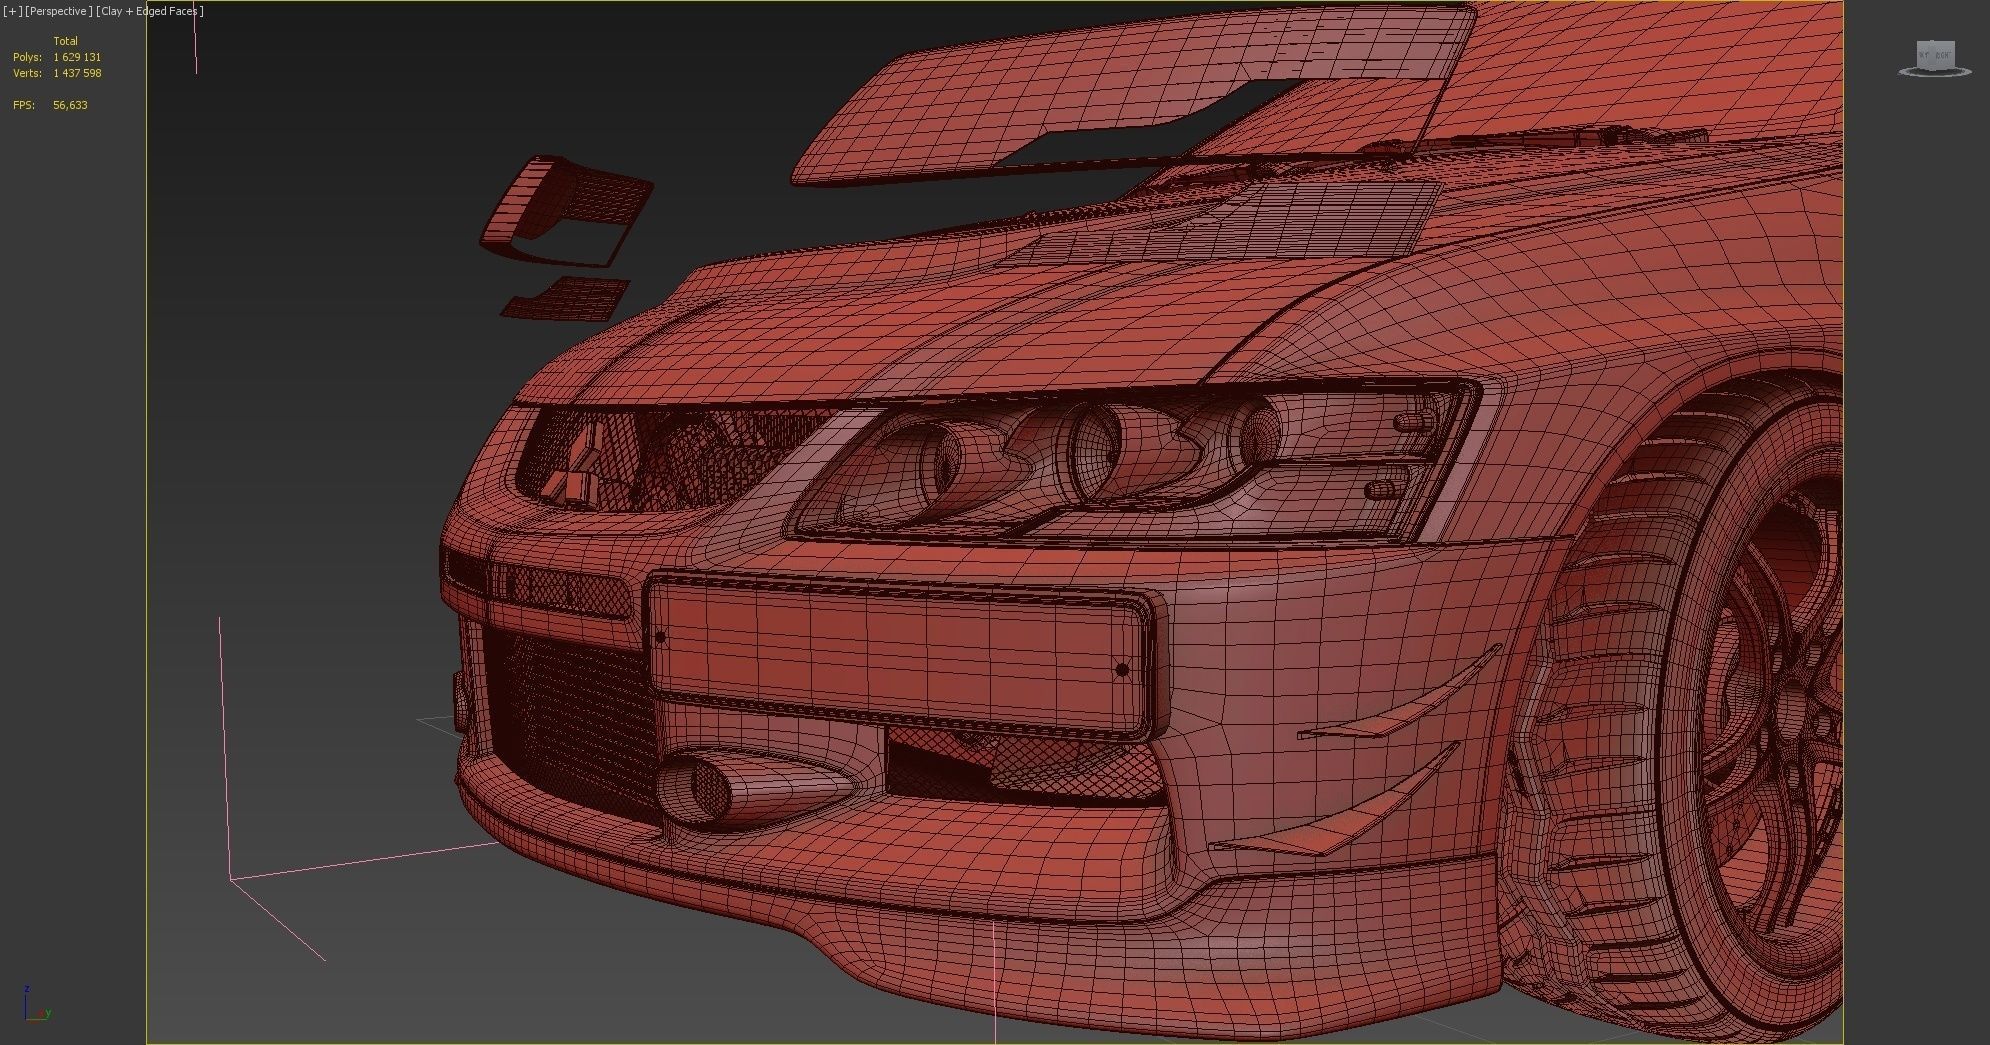
Task: Click the ViewCube right face
Action: point(1944,54)
